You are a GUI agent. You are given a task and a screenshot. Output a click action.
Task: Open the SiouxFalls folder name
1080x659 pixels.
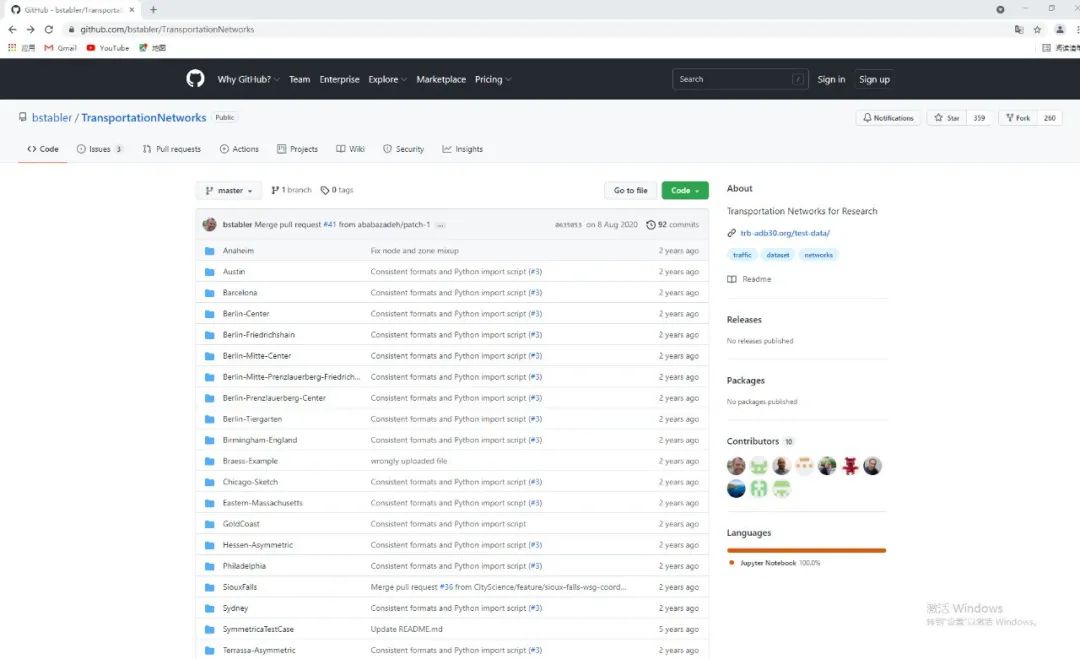click(x=240, y=587)
